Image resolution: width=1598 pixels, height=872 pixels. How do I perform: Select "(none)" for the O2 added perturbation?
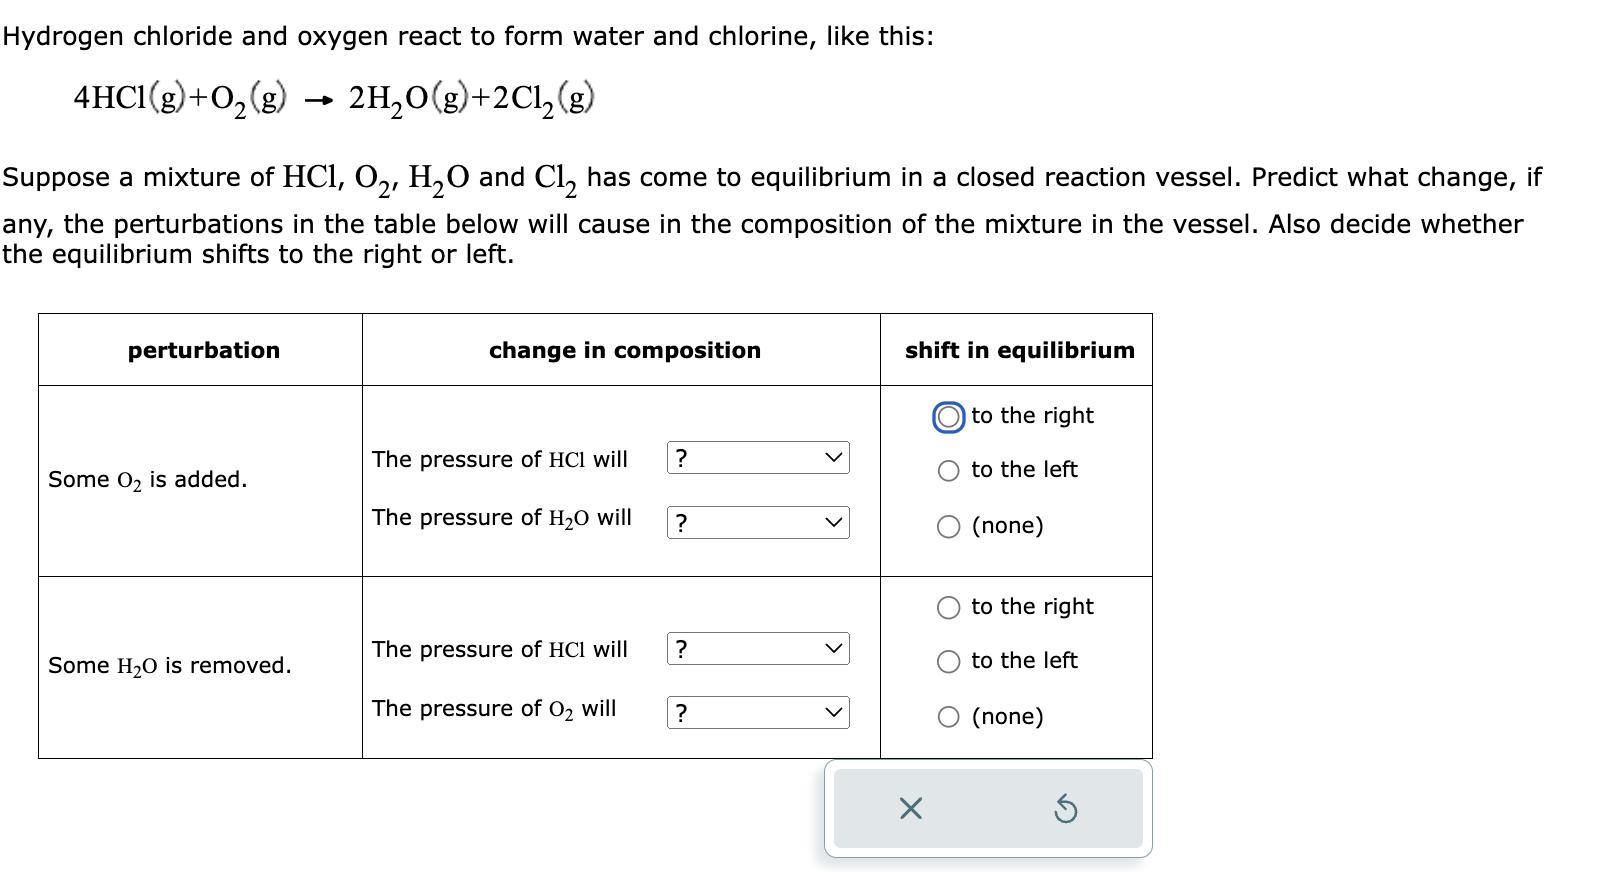(947, 527)
